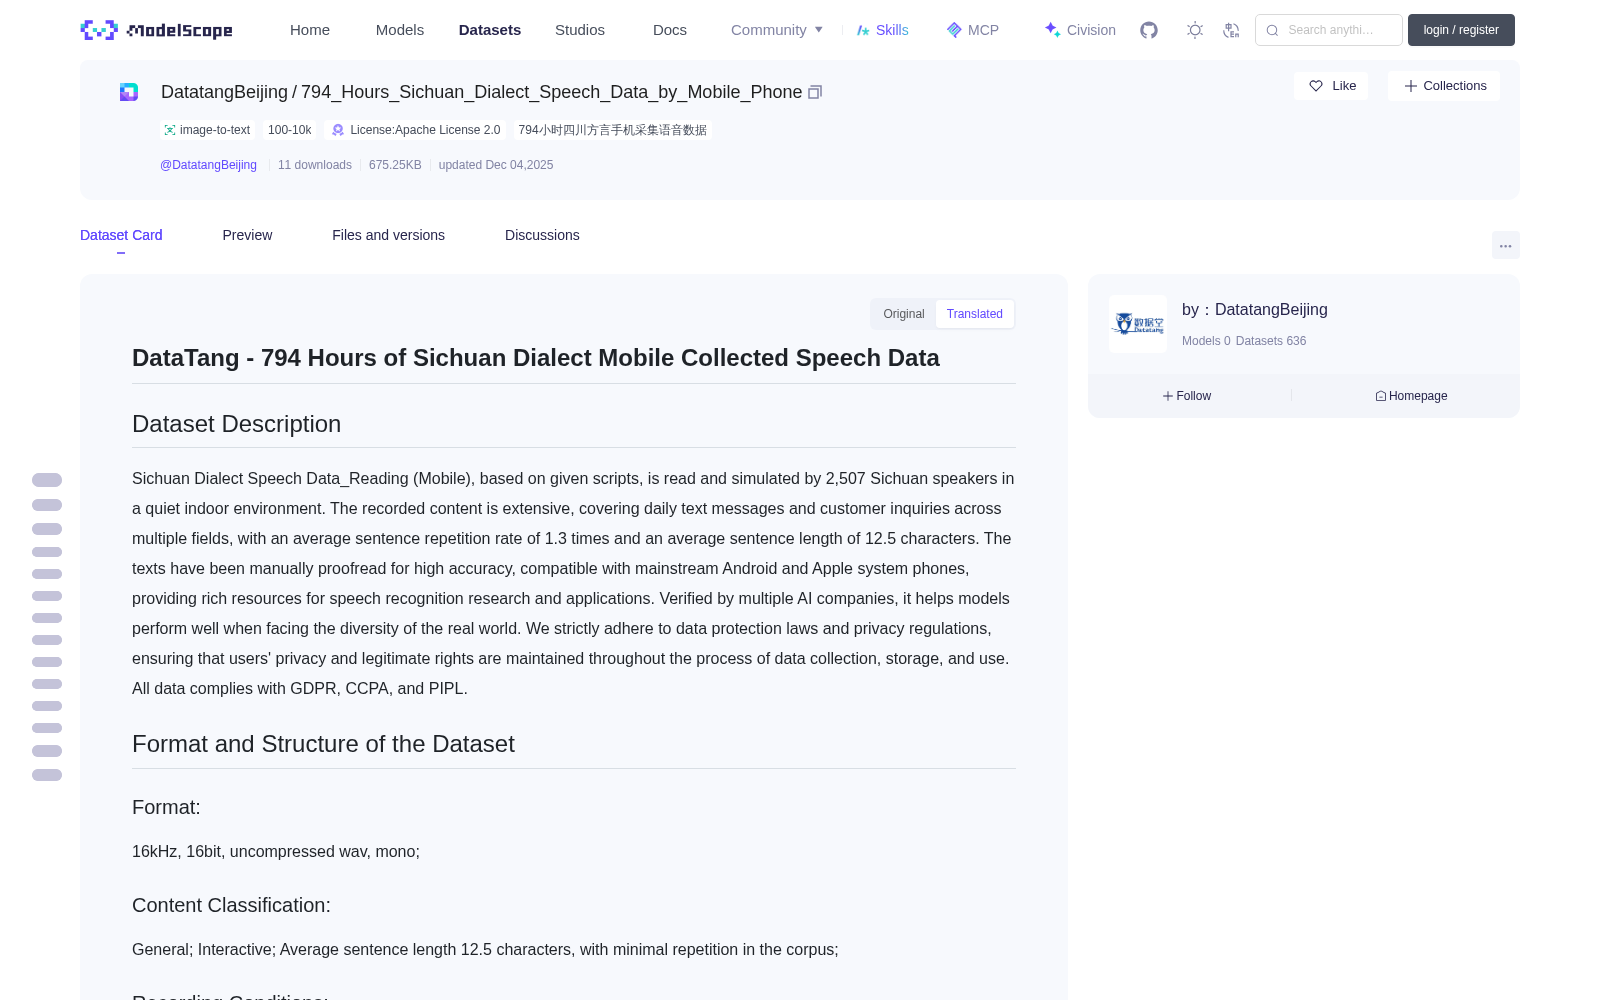Click the plus icon on Collections

click(1411, 86)
